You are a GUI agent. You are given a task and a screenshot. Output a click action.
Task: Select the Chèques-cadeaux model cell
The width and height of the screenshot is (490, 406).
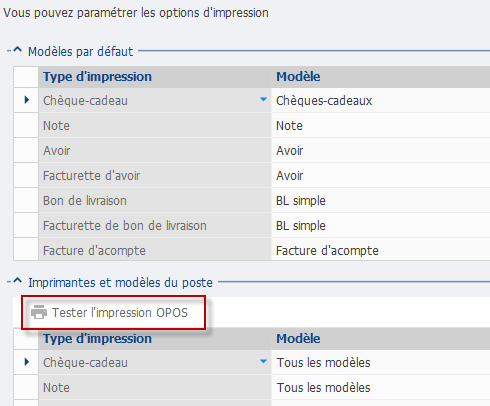(381, 100)
